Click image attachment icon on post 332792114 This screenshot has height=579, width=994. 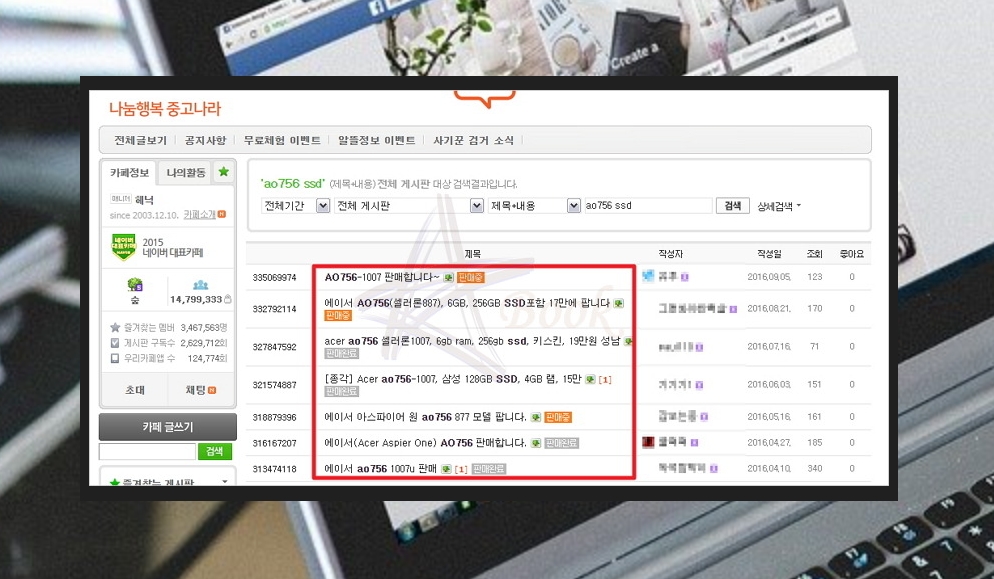point(618,303)
